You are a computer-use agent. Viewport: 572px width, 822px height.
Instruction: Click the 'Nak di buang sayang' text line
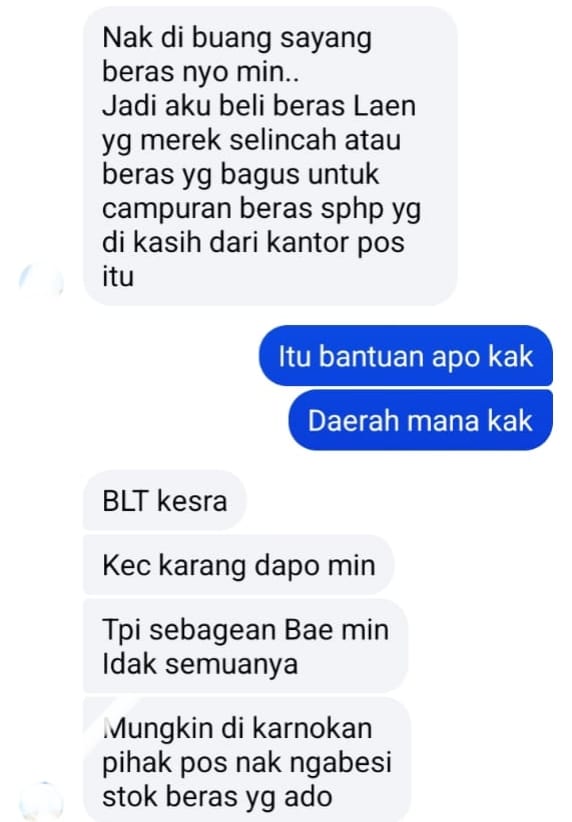[x=237, y=40]
